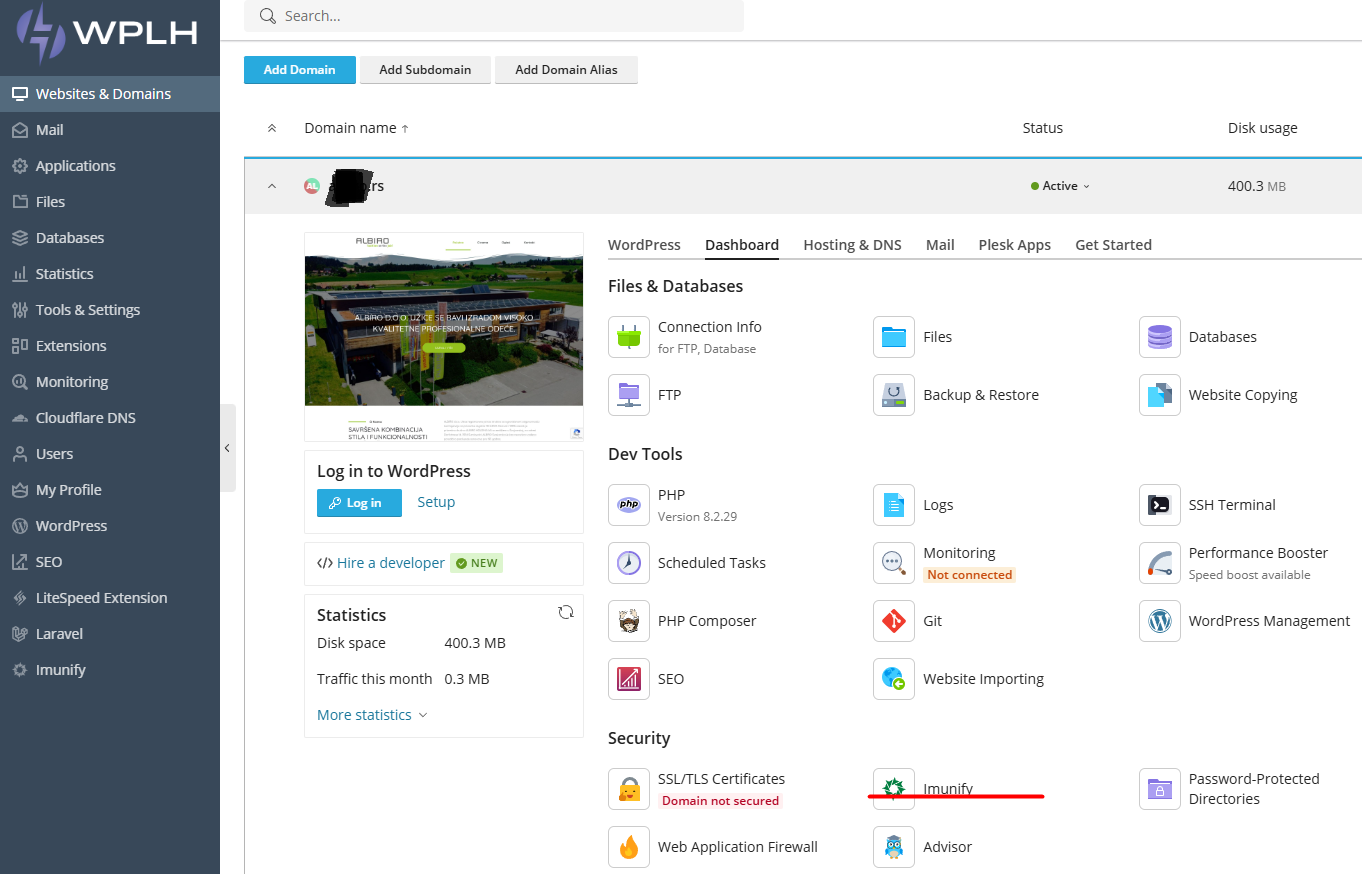This screenshot has height=874, width=1362.
Task: Open the website preview thumbnail
Action: [x=444, y=337]
